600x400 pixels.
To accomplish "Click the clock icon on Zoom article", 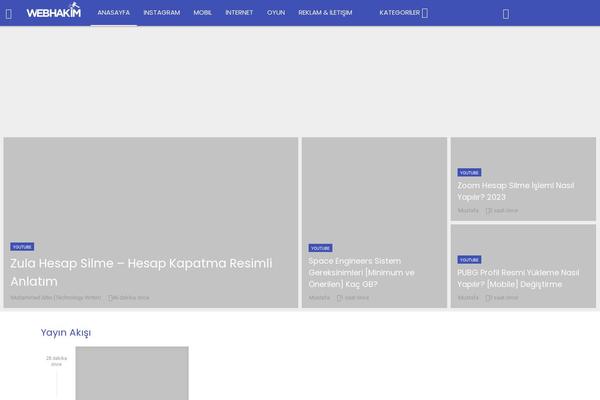I will (x=488, y=211).
